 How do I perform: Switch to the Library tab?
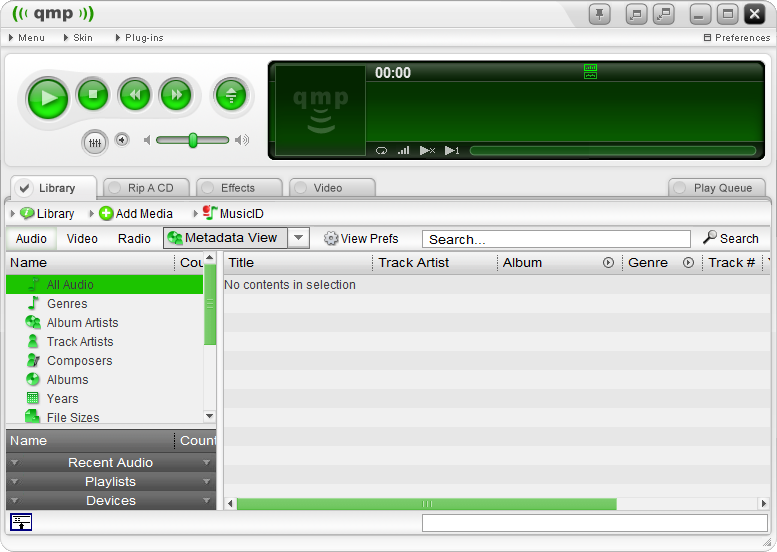[54, 188]
